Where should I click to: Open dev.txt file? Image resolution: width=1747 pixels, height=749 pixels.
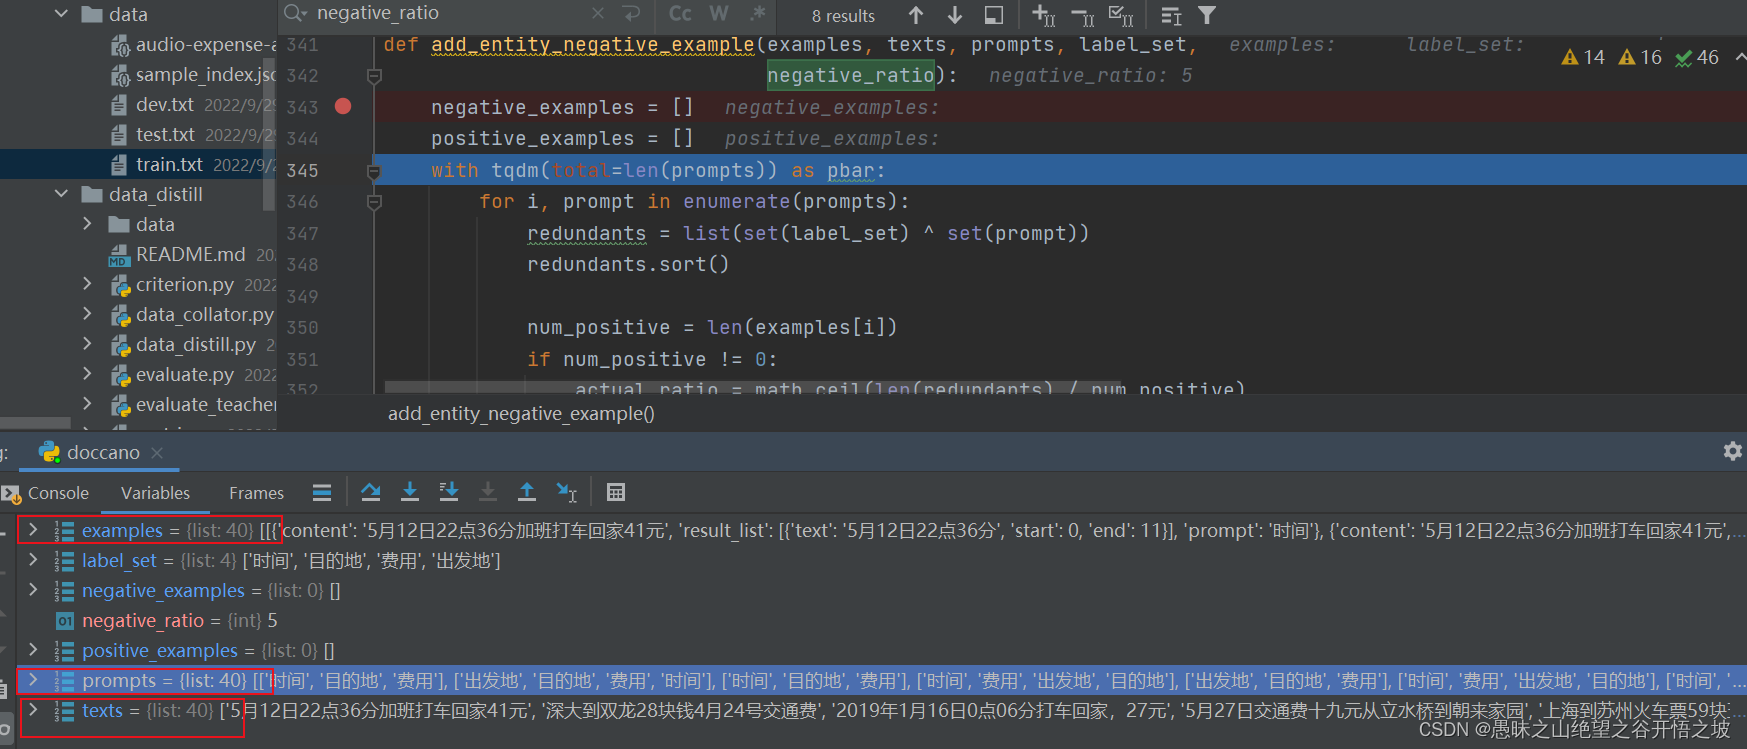[165, 104]
